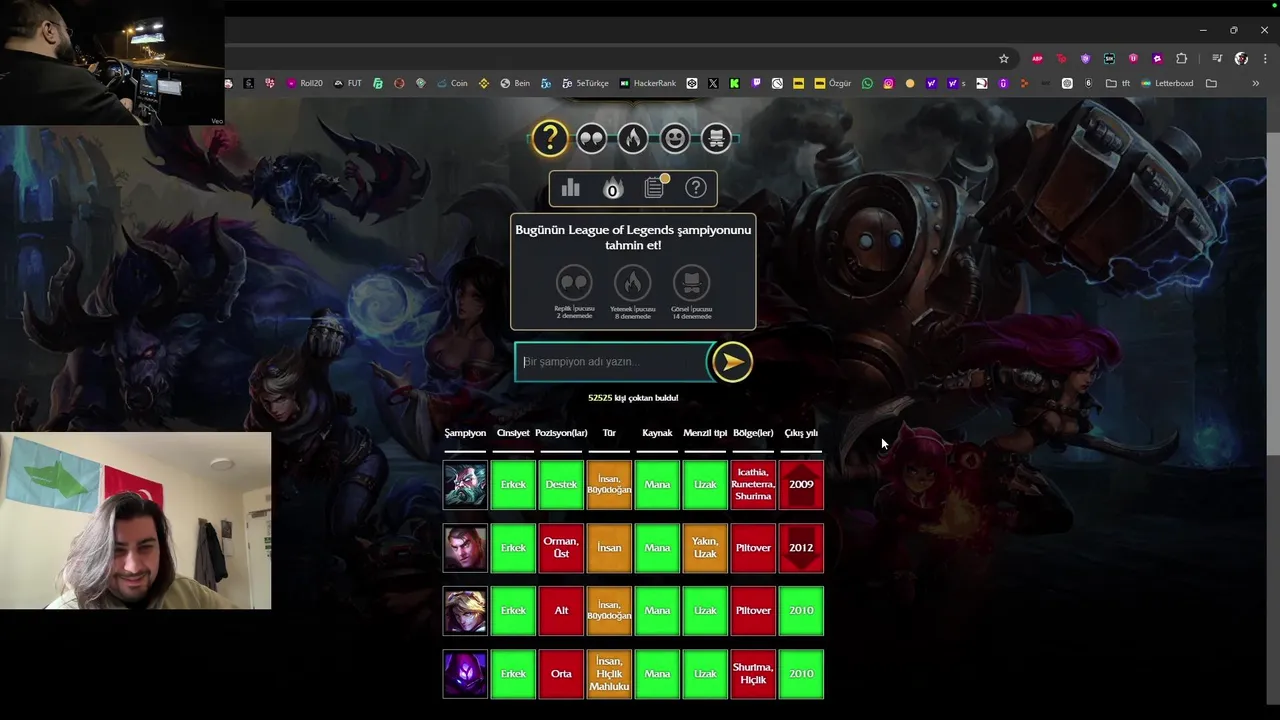1280x720 pixels.
Task: Click the purple champion portrait in the Orta row
Action: [465, 674]
